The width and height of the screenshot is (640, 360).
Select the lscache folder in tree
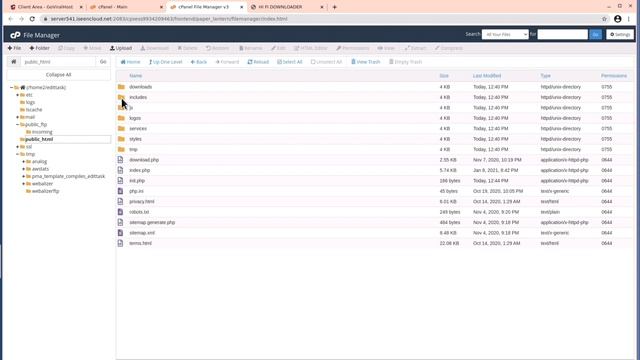pos(34,109)
